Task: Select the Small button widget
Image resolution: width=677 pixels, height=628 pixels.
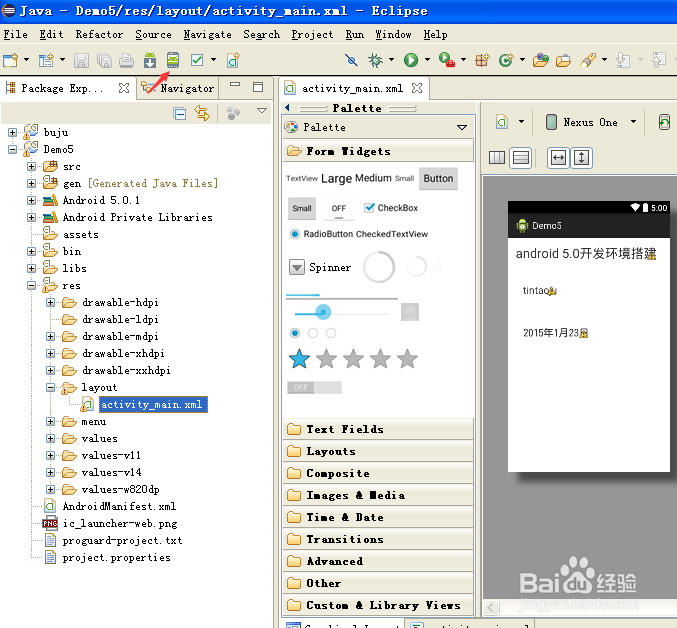Action: pyautogui.click(x=302, y=208)
